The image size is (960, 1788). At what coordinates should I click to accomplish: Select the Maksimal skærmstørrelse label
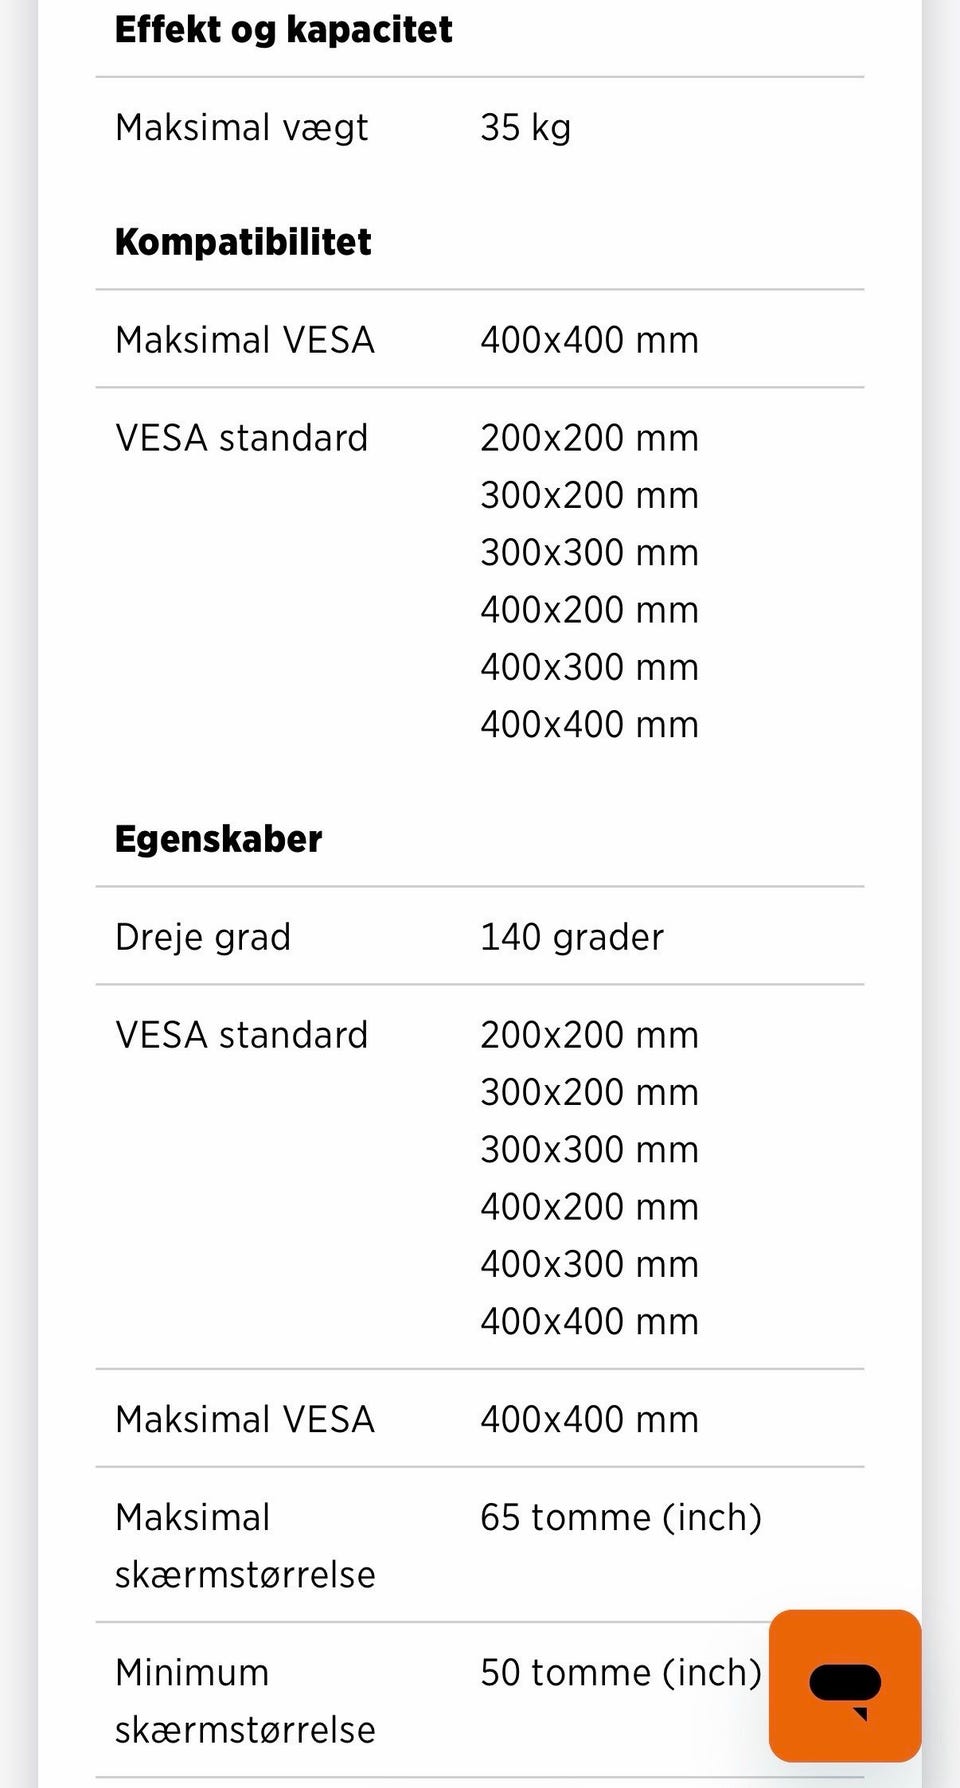click(245, 1546)
